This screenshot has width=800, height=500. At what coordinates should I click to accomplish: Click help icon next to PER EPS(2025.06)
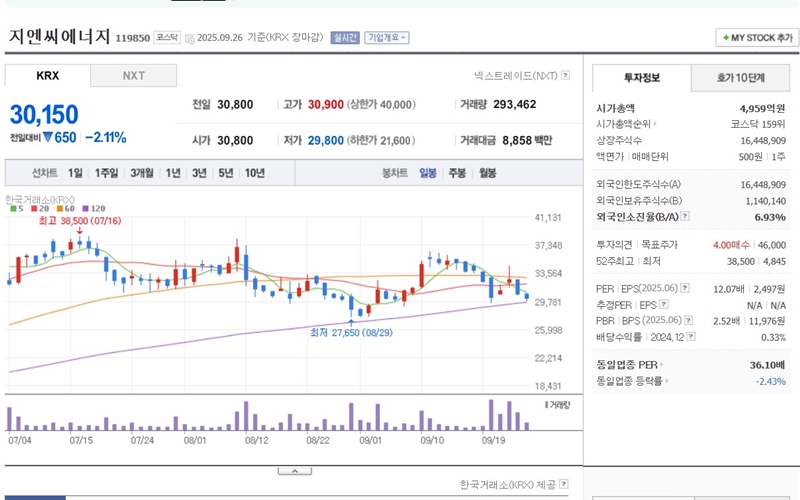click(x=685, y=288)
